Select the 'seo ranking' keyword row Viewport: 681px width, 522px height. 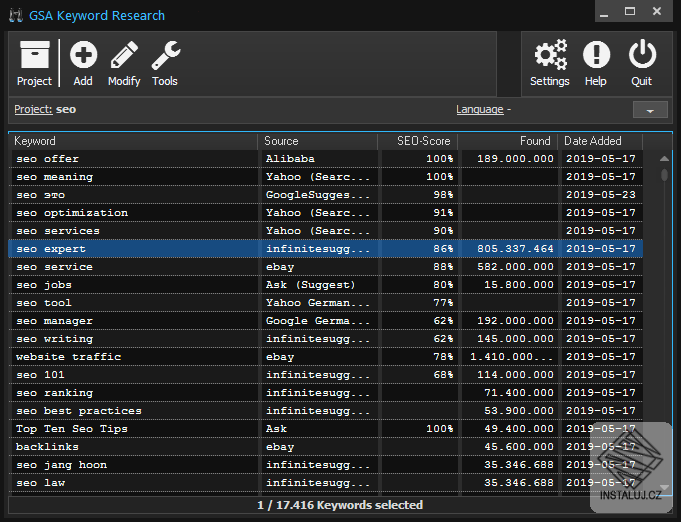point(326,393)
